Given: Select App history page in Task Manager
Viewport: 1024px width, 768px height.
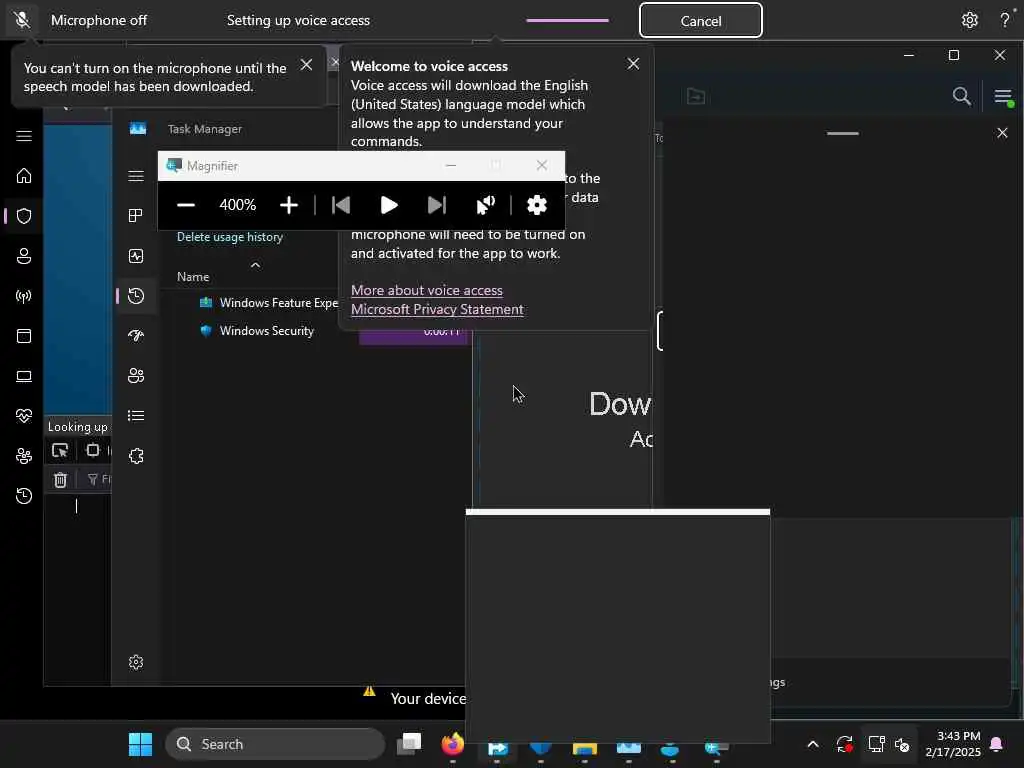Looking at the screenshot, I should point(136,296).
